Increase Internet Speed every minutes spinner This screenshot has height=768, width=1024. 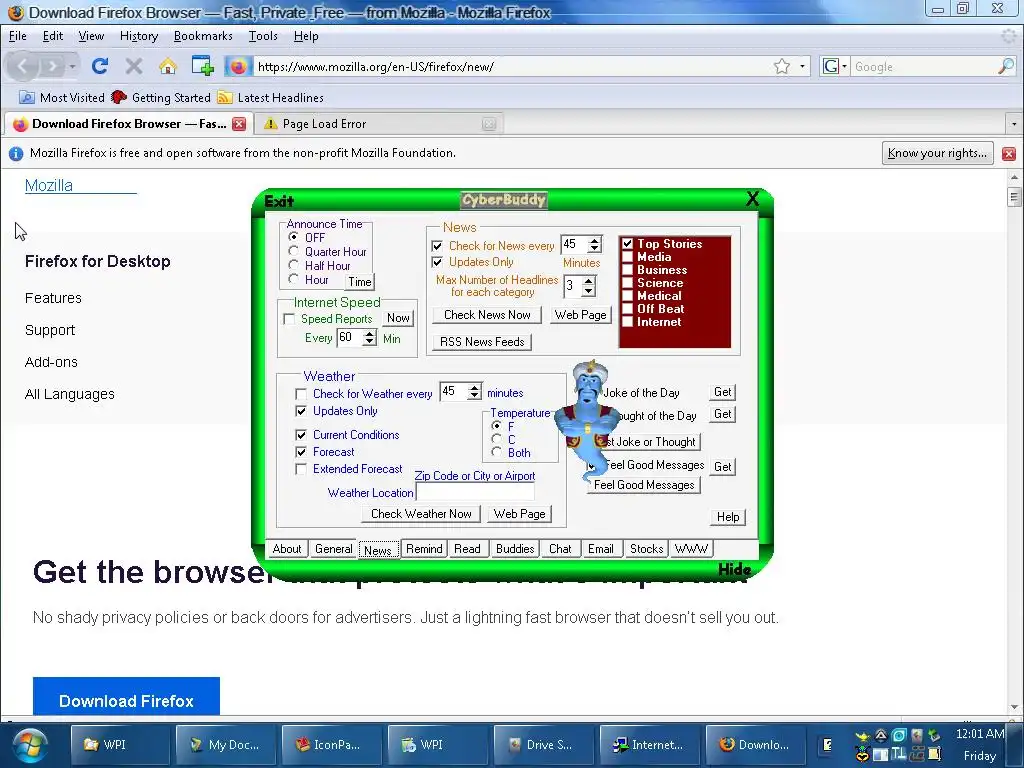(x=370, y=333)
